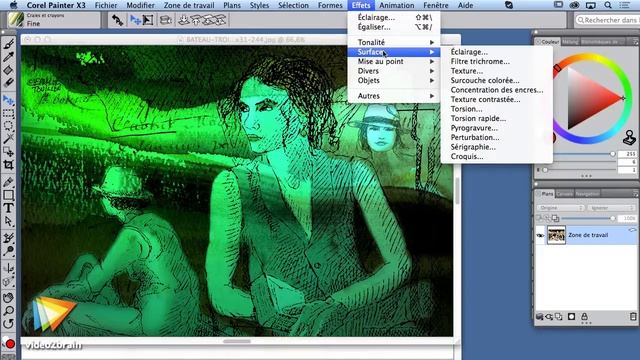Open the Origine composite method dropdown
Viewport: 640px width, 360px height.
[560, 208]
